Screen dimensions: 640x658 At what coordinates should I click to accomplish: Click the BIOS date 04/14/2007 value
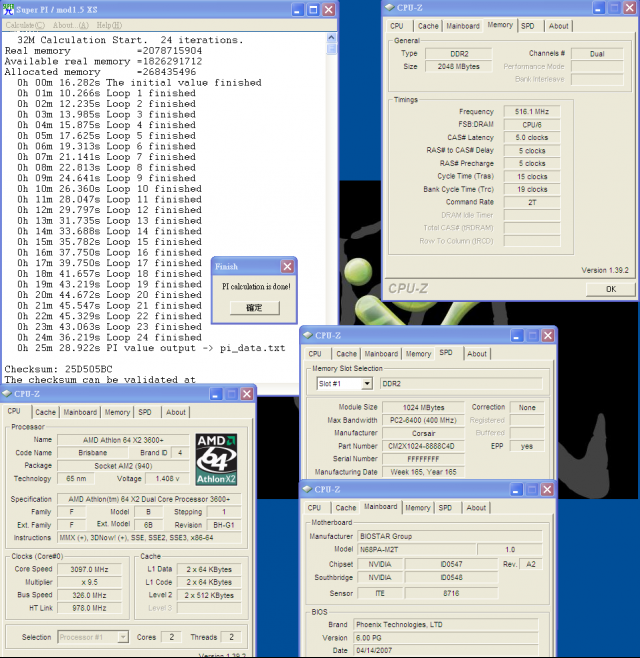(x=446, y=650)
